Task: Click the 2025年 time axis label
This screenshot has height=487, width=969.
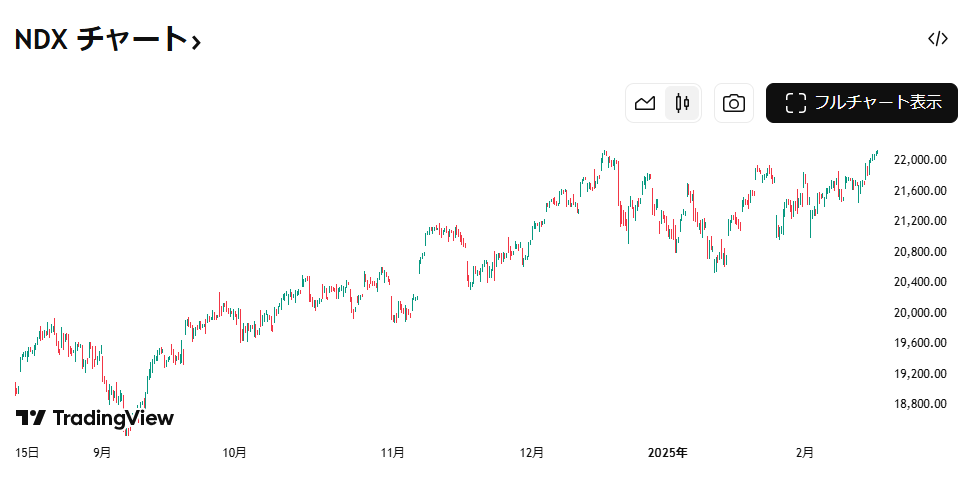Action: 667,453
